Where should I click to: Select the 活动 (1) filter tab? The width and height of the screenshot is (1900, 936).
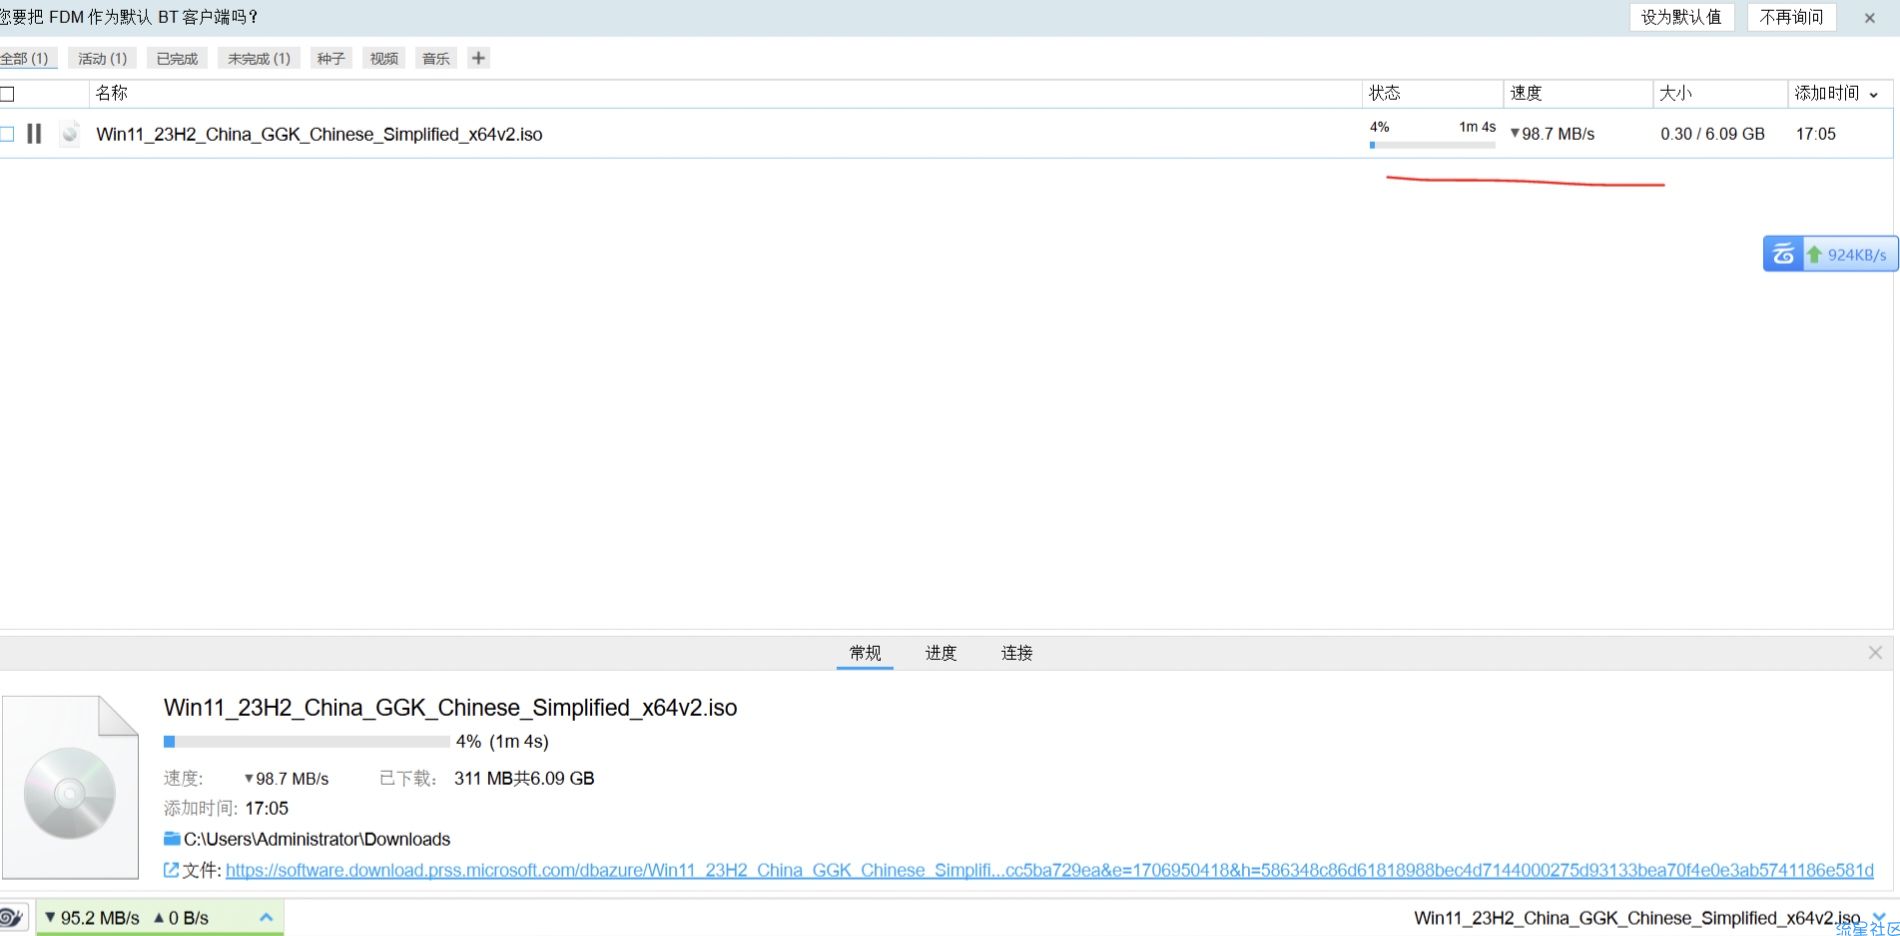(x=103, y=58)
